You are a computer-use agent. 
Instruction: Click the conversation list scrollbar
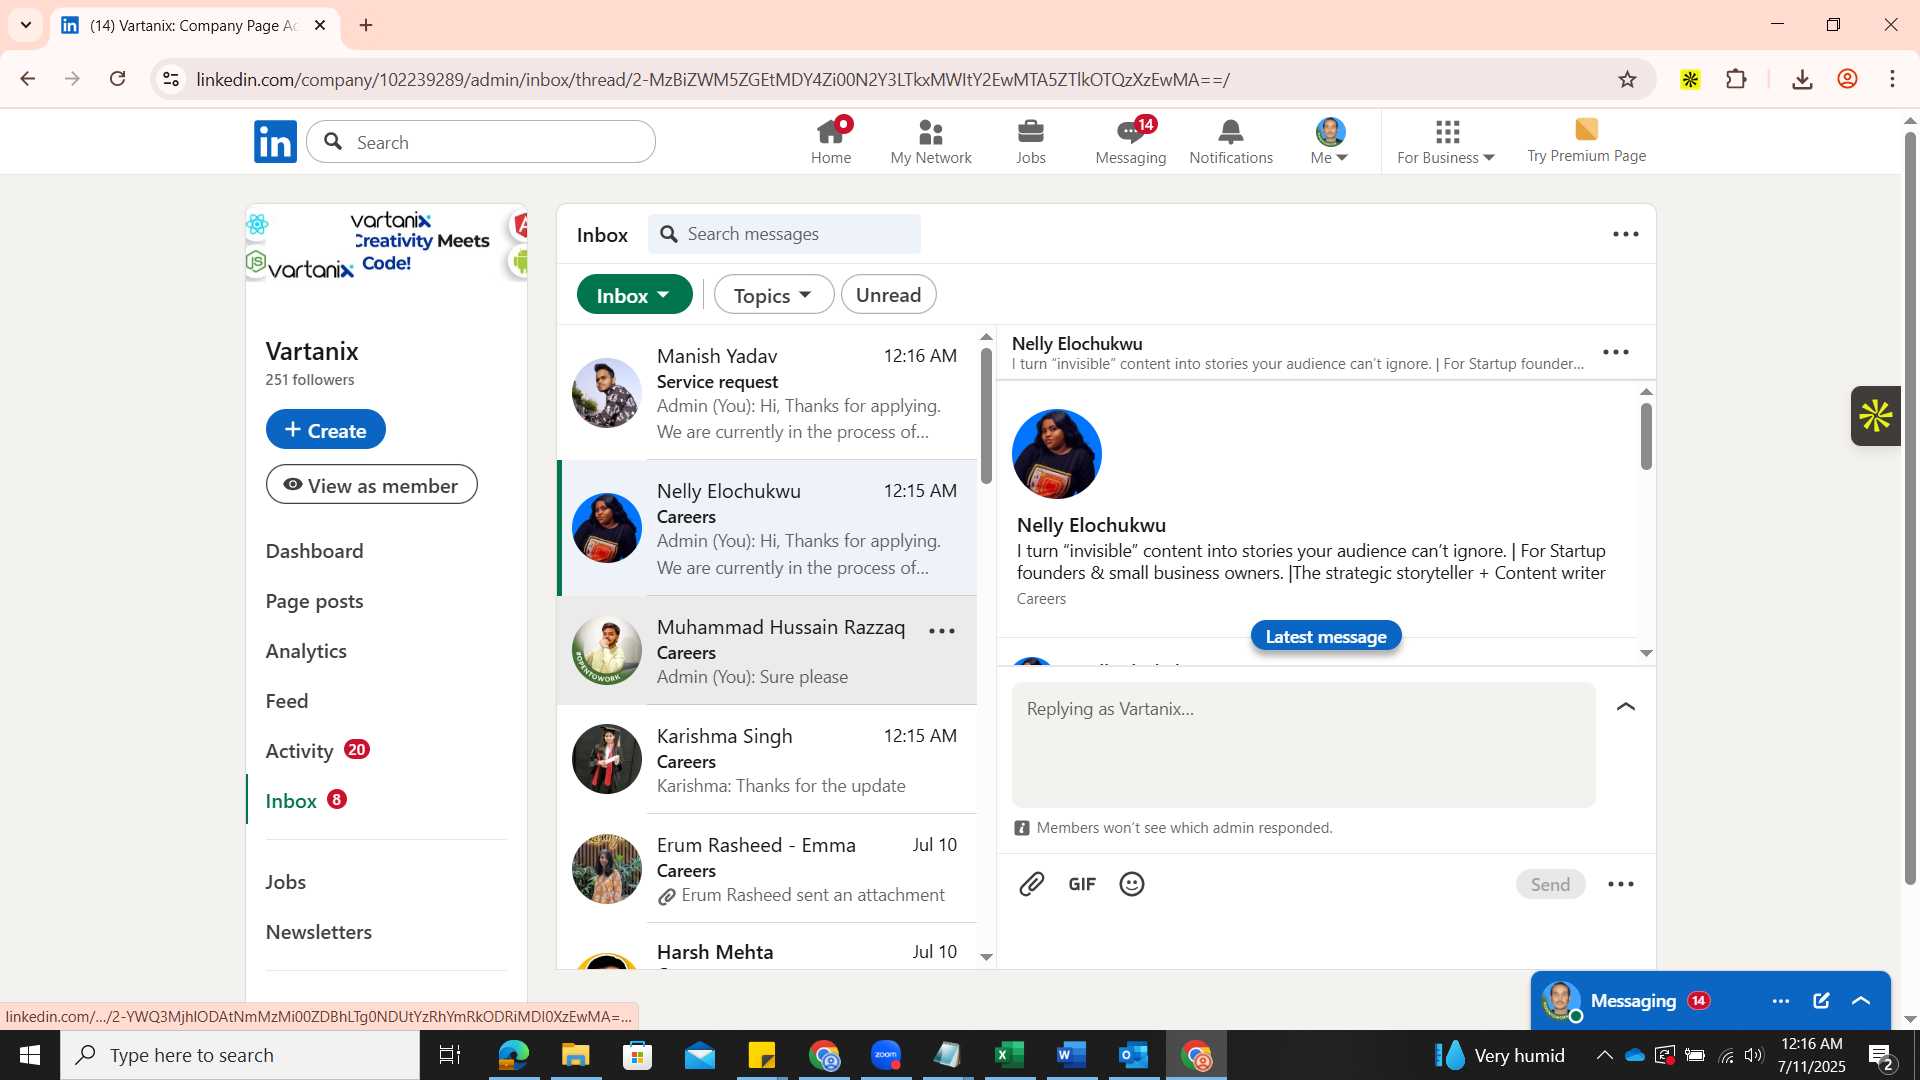[x=986, y=415]
